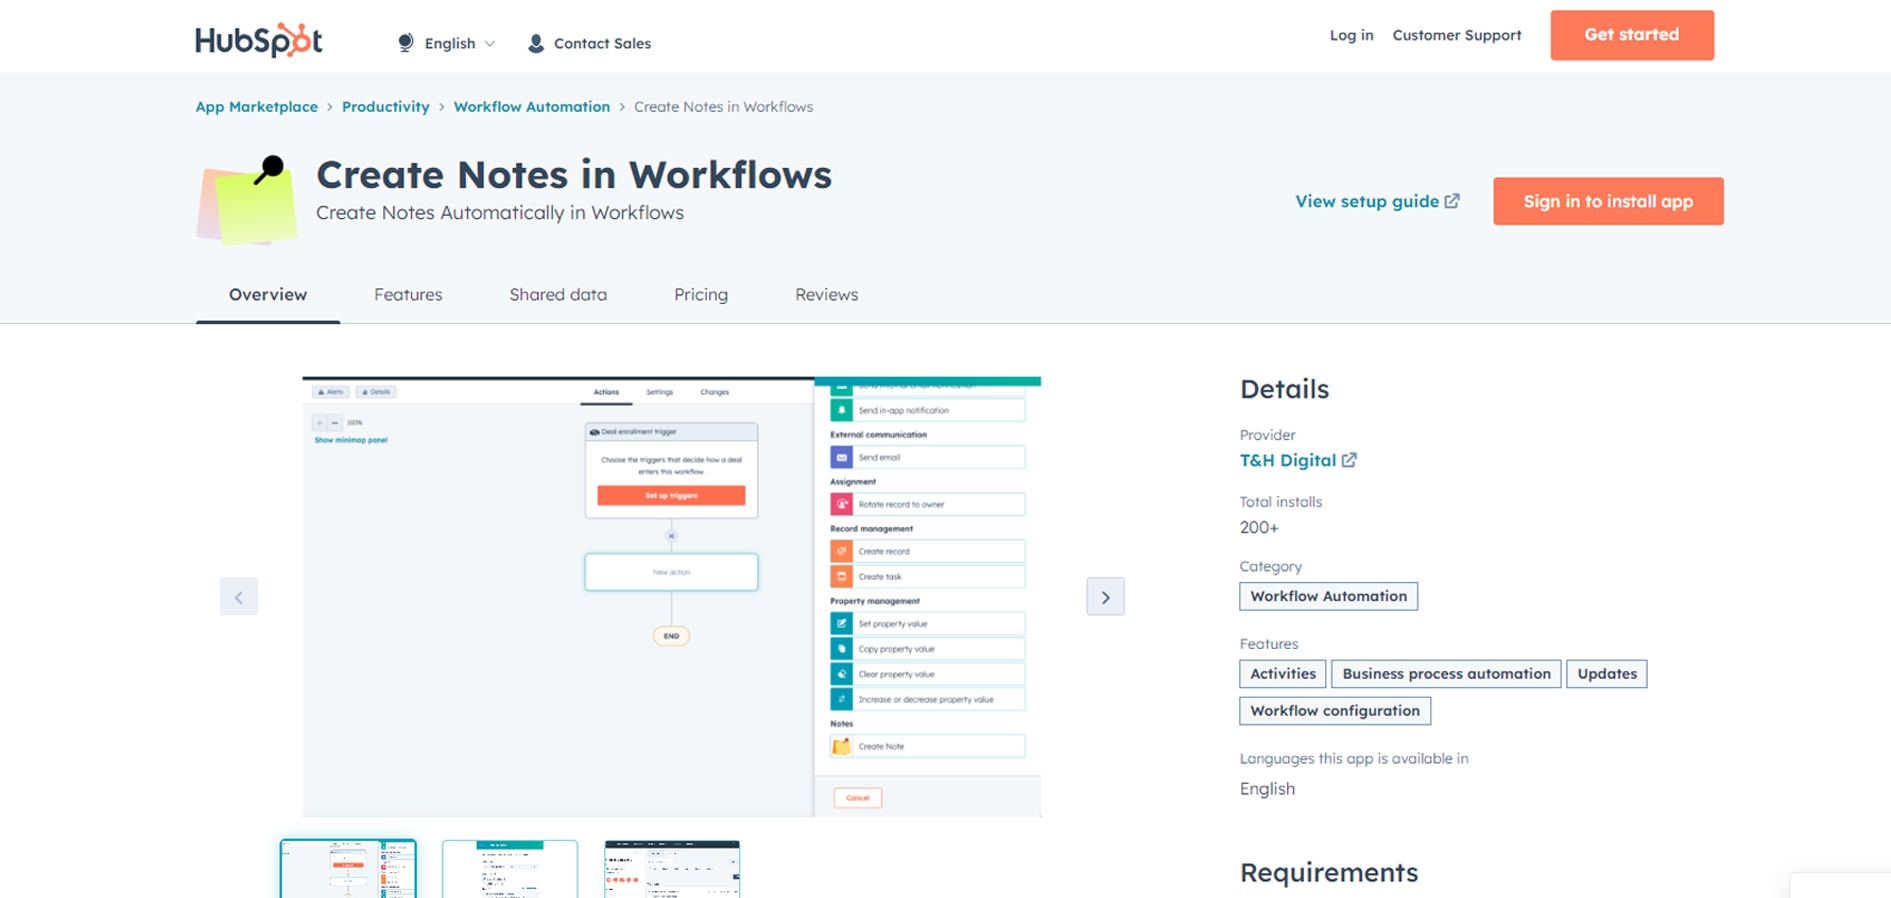Go to App Marketplace breadcrumb
Image resolution: width=1891 pixels, height=898 pixels.
(257, 107)
